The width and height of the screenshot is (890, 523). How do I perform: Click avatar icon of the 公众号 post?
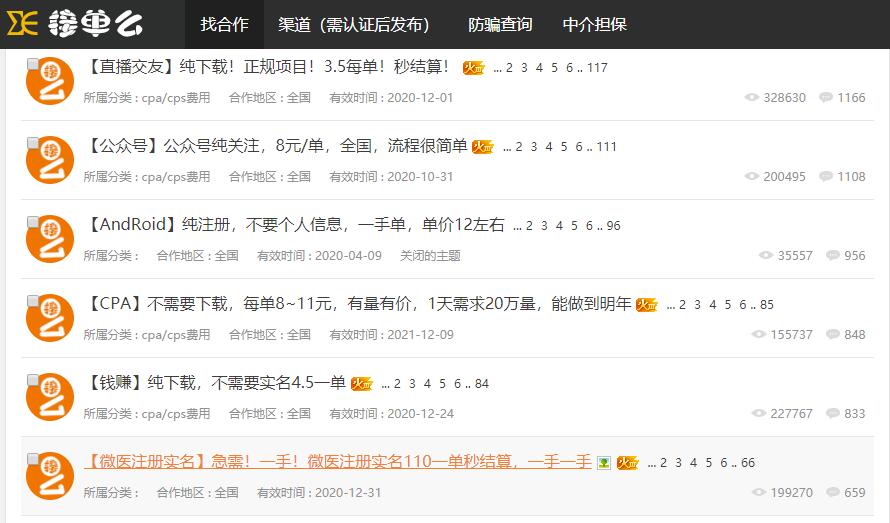[x=51, y=161]
